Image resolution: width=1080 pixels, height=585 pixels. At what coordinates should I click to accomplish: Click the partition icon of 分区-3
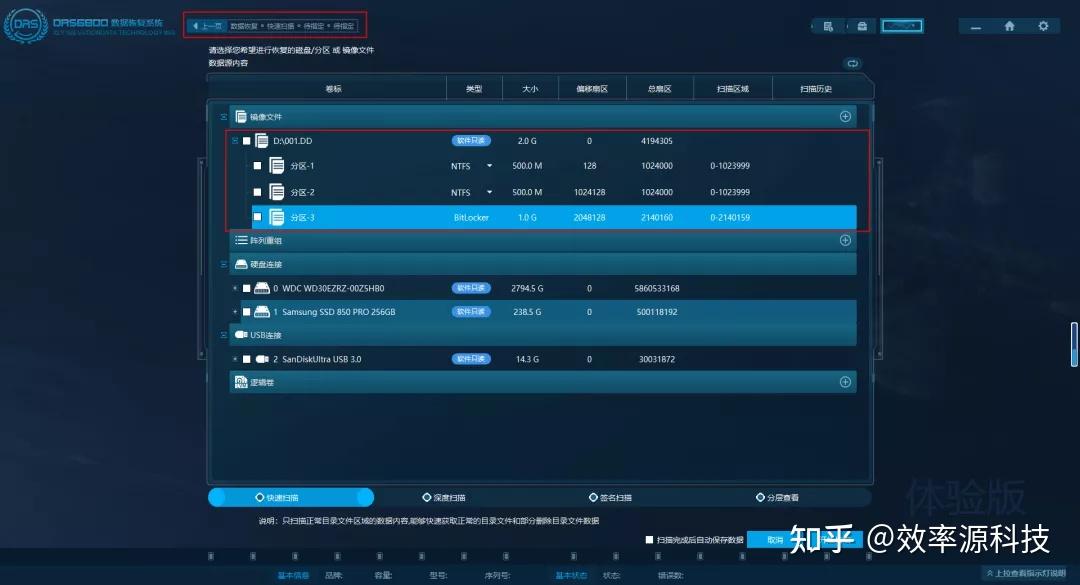tap(277, 218)
